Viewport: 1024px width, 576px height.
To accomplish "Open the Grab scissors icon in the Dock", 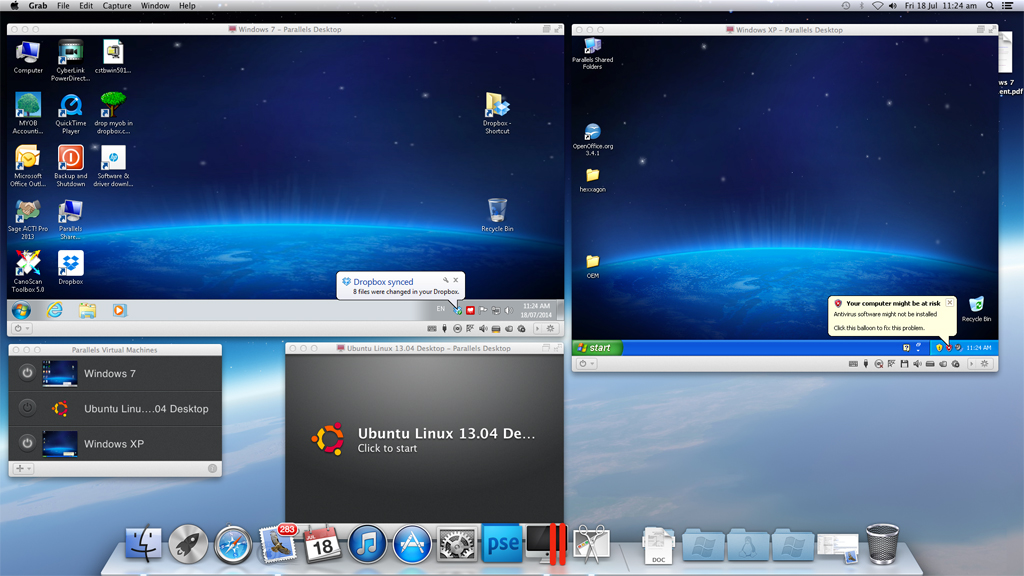I will click(x=592, y=543).
